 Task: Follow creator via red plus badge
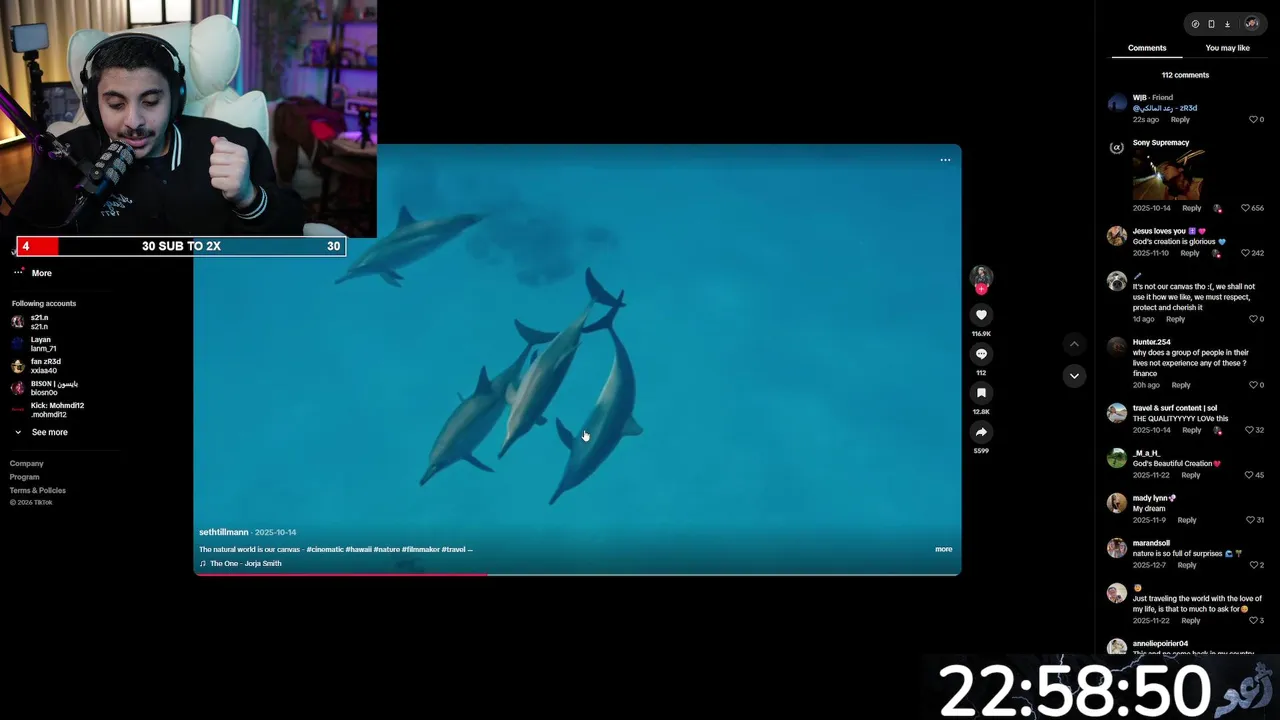pos(981,289)
